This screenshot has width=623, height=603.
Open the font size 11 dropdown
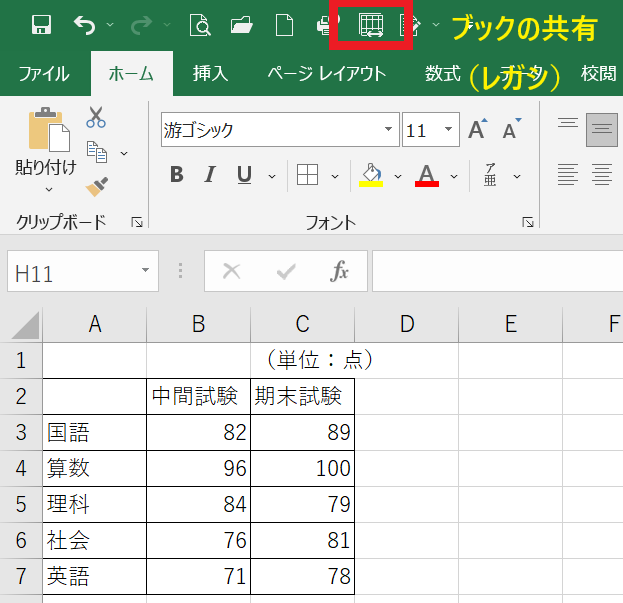point(449,129)
